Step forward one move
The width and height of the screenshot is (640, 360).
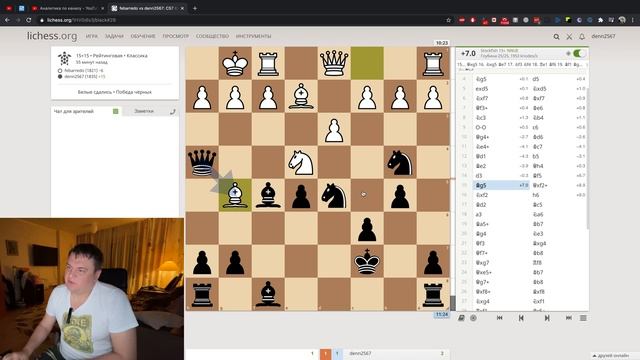point(547,318)
